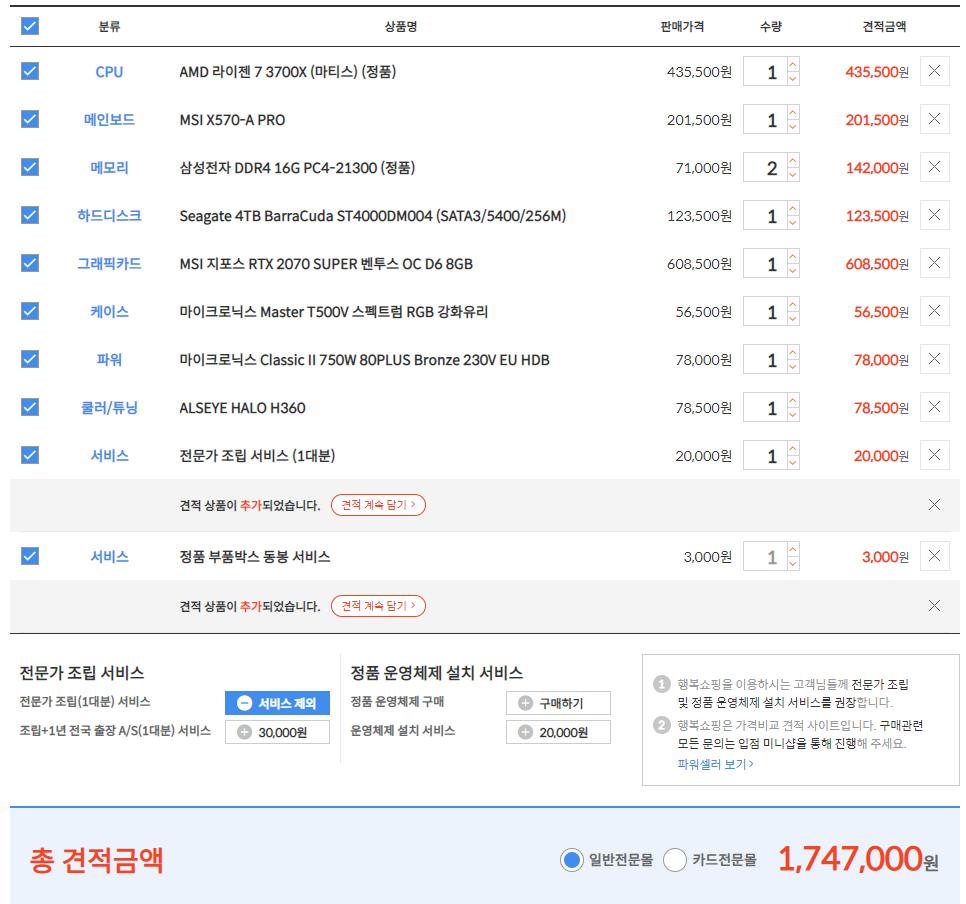Viewport: 966px width, 904px height.
Task: Increase the power supply quantity
Action: point(793,352)
